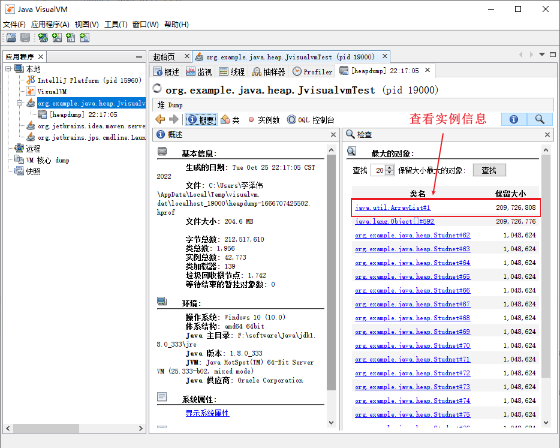
Task: Open the java.util.ArrayList#1 instance link
Action: pyautogui.click(x=393, y=208)
